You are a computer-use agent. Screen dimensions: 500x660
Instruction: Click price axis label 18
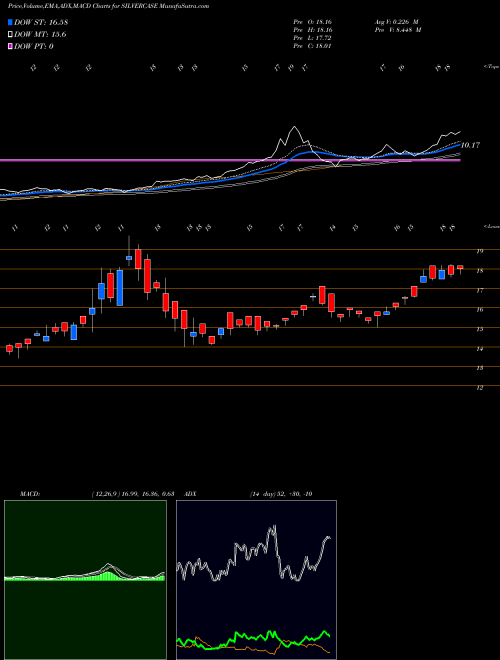[479, 271]
